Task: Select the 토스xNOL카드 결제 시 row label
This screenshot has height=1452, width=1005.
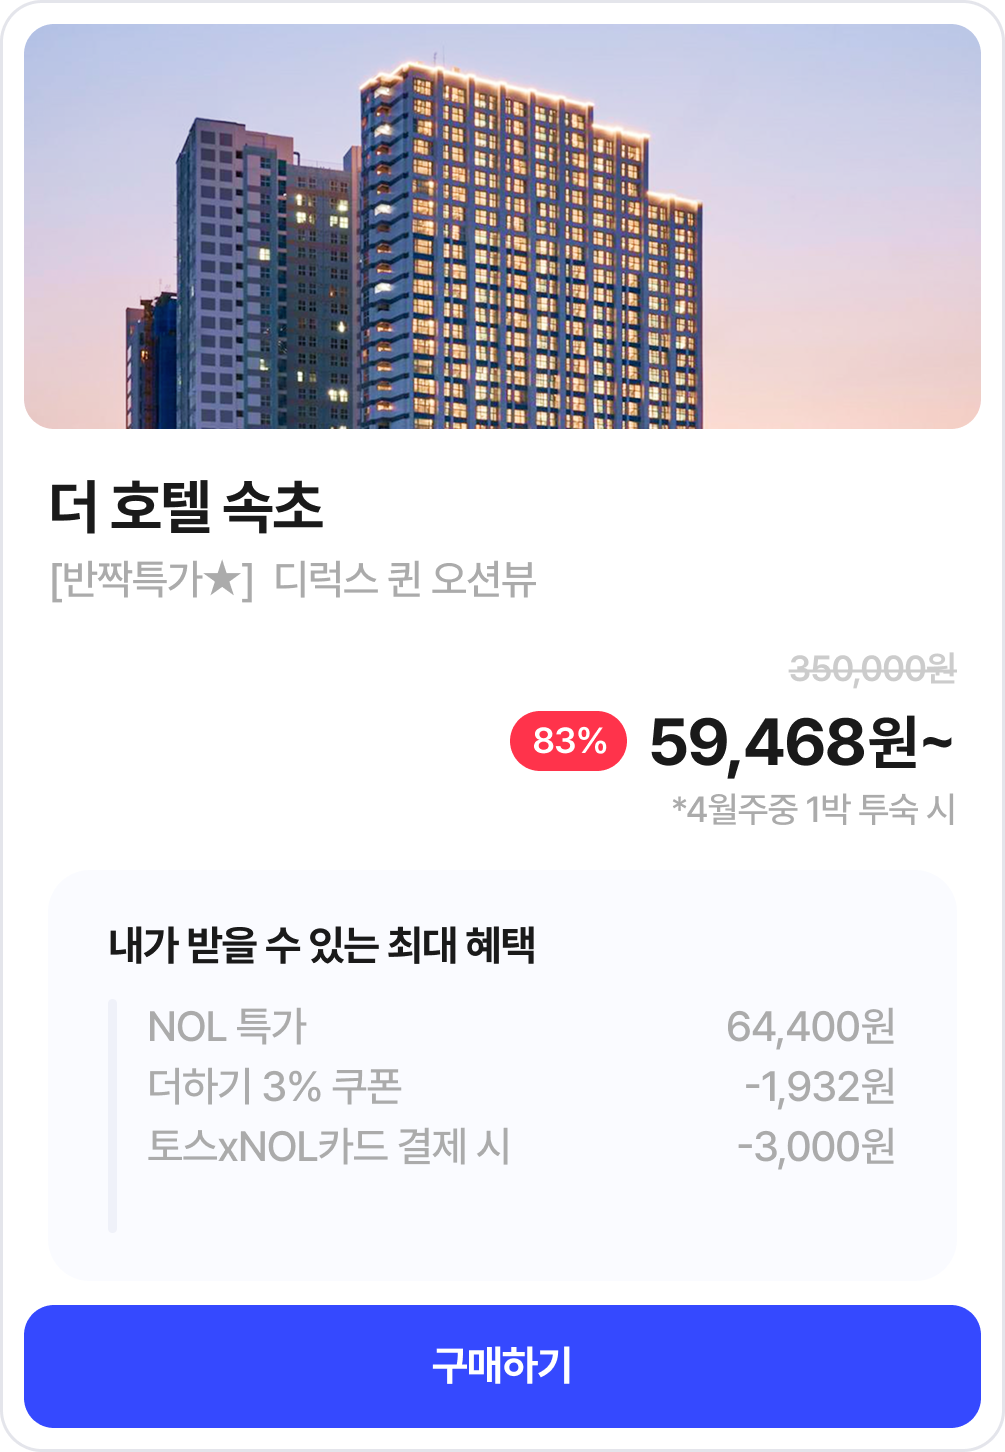Action: (328, 1146)
